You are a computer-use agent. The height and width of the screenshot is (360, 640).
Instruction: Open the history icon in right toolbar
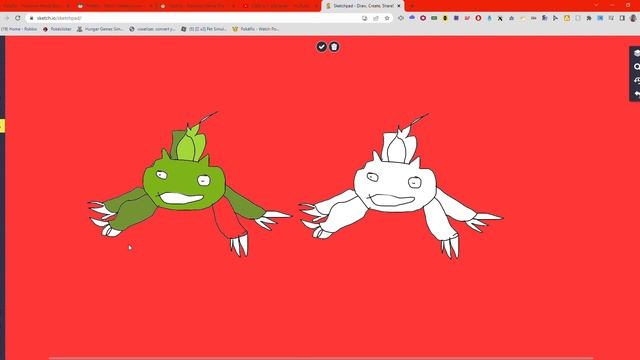coord(637,80)
